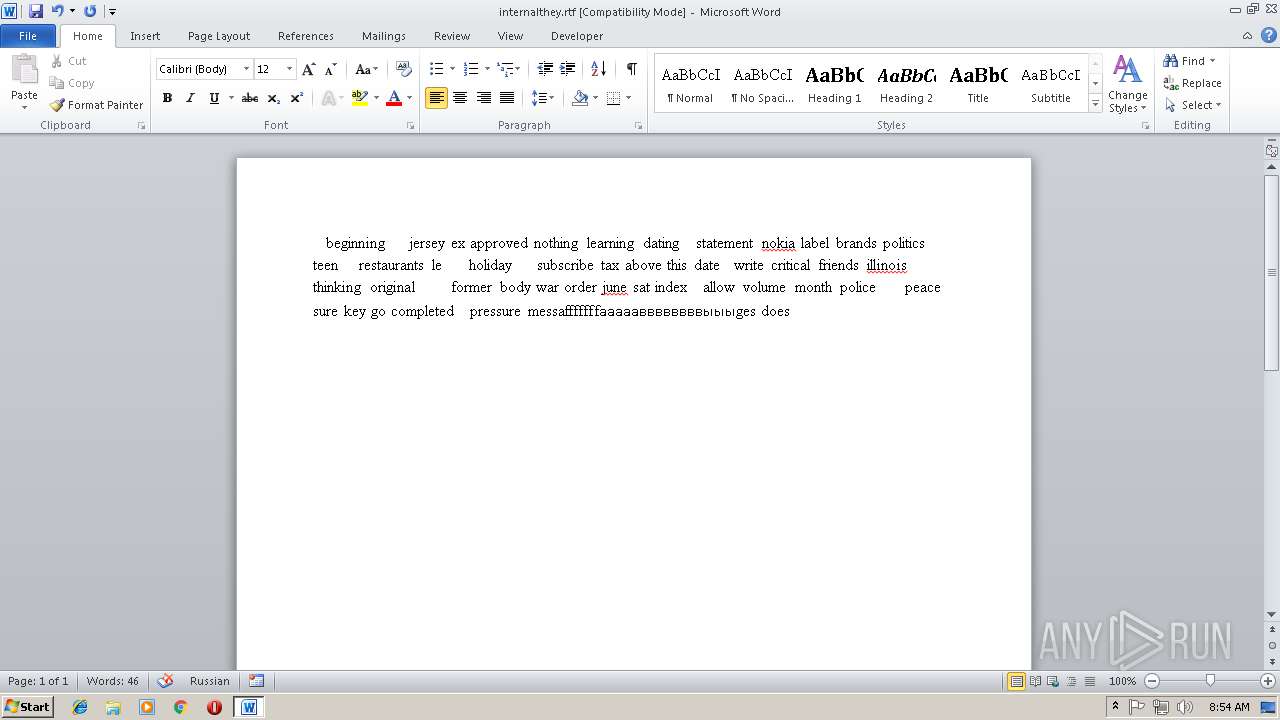Open Find in Editing group
1280x720 pixels.
[x=1184, y=61]
